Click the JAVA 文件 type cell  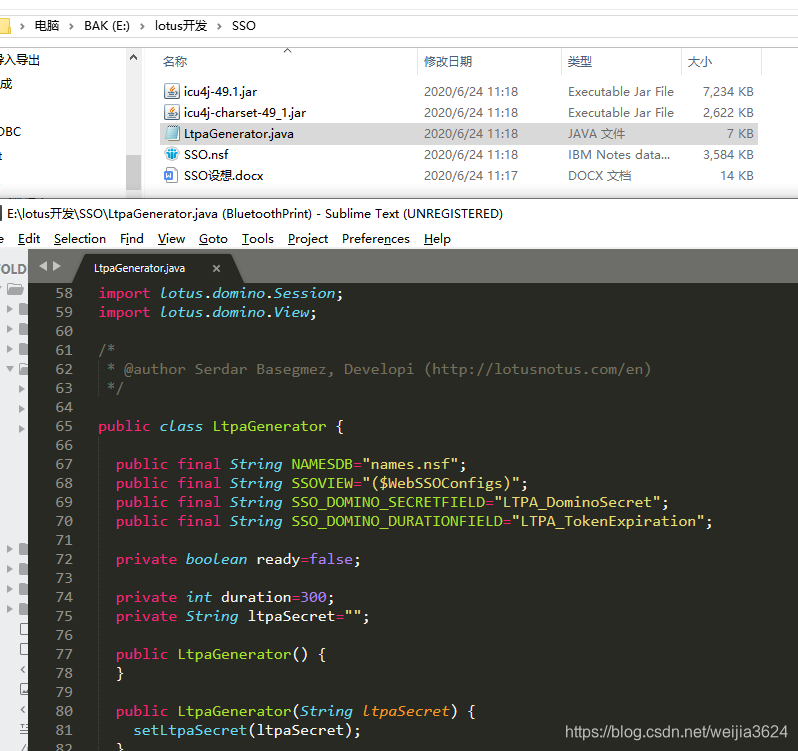coord(596,134)
